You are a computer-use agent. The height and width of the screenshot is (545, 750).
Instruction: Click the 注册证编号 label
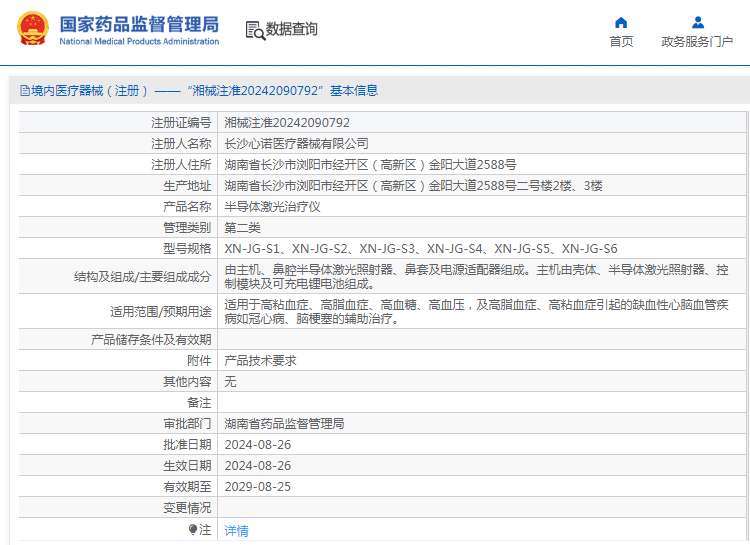point(181,123)
